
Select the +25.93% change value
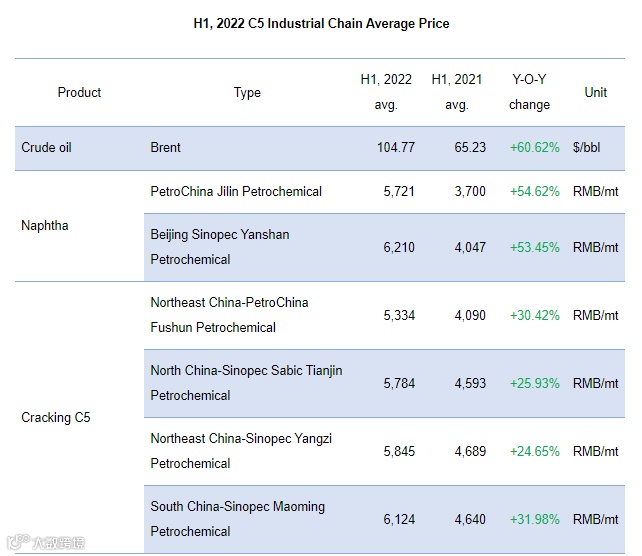pos(534,383)
